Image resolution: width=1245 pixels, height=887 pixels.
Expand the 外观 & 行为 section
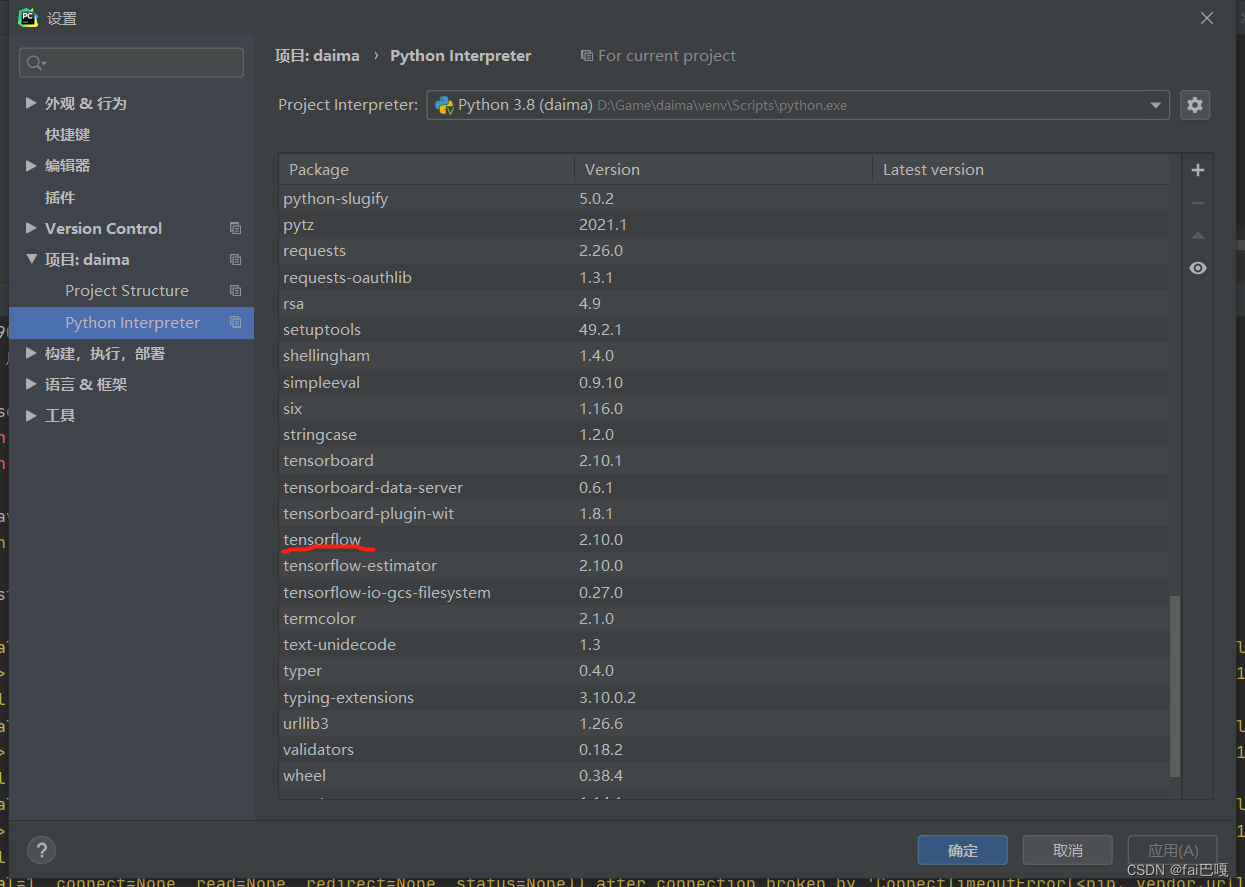coord(32,103)
